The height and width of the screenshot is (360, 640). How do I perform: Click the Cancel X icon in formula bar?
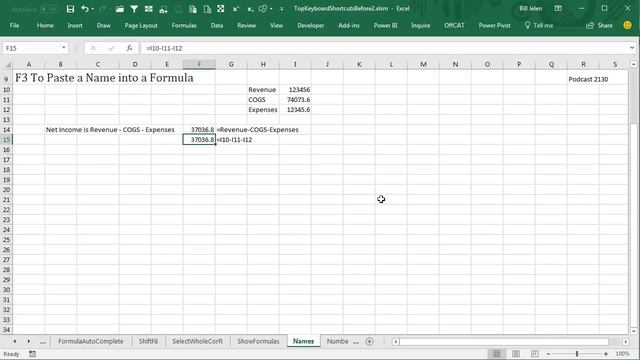[x=93, y=48]
